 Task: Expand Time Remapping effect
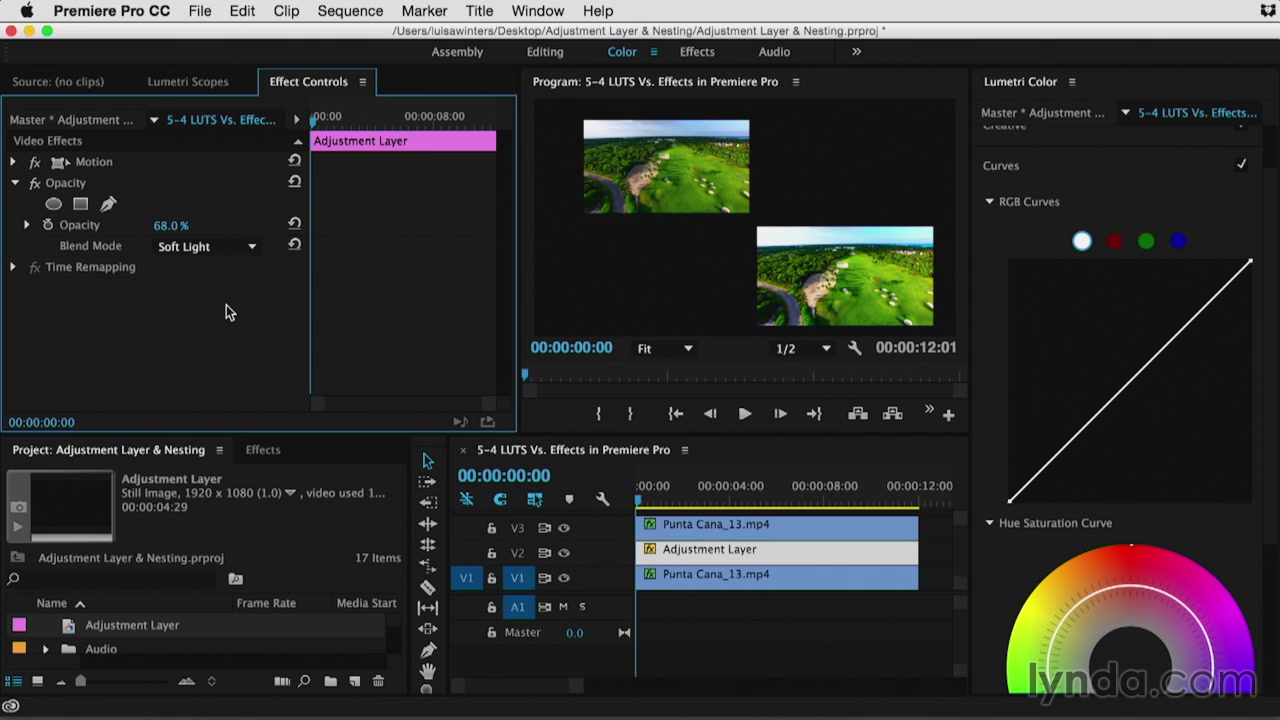tap(13, 267)
